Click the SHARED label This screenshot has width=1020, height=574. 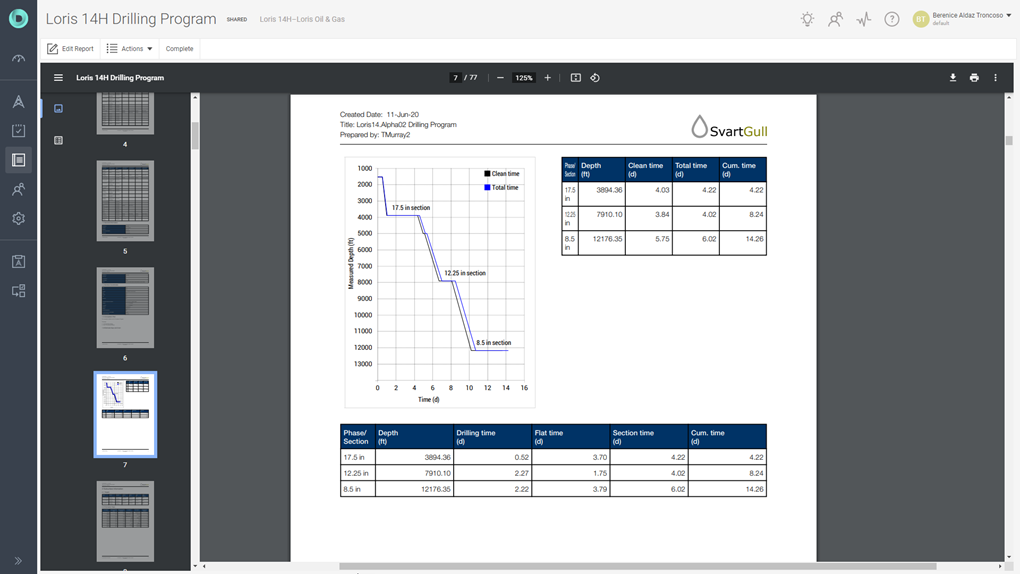[237, 20]
